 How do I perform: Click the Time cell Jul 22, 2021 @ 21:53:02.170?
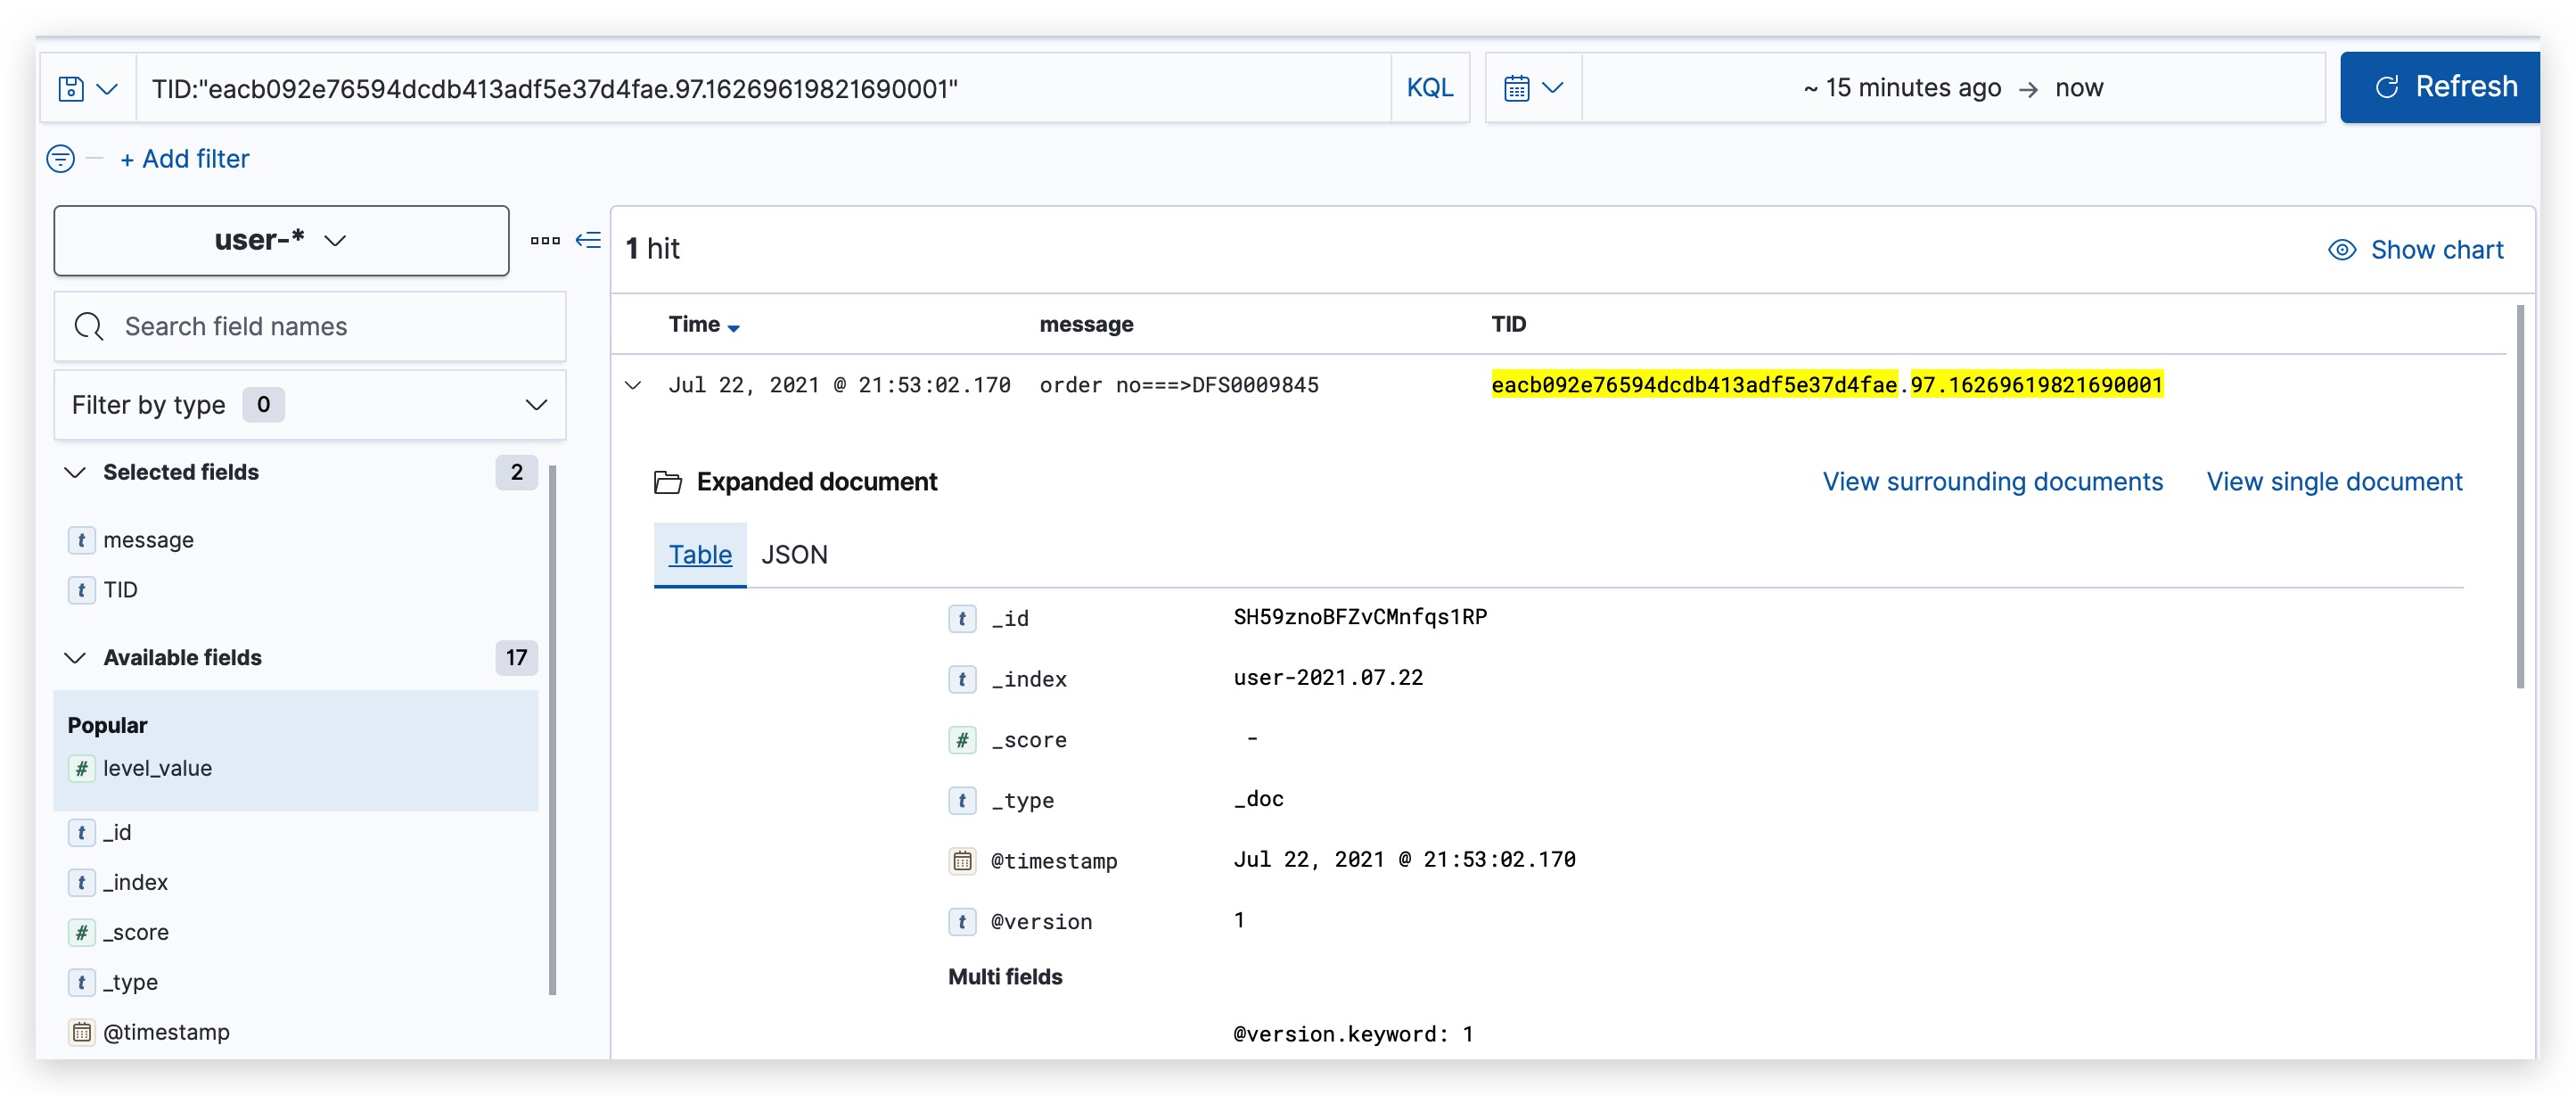click(x=839, y=385)
